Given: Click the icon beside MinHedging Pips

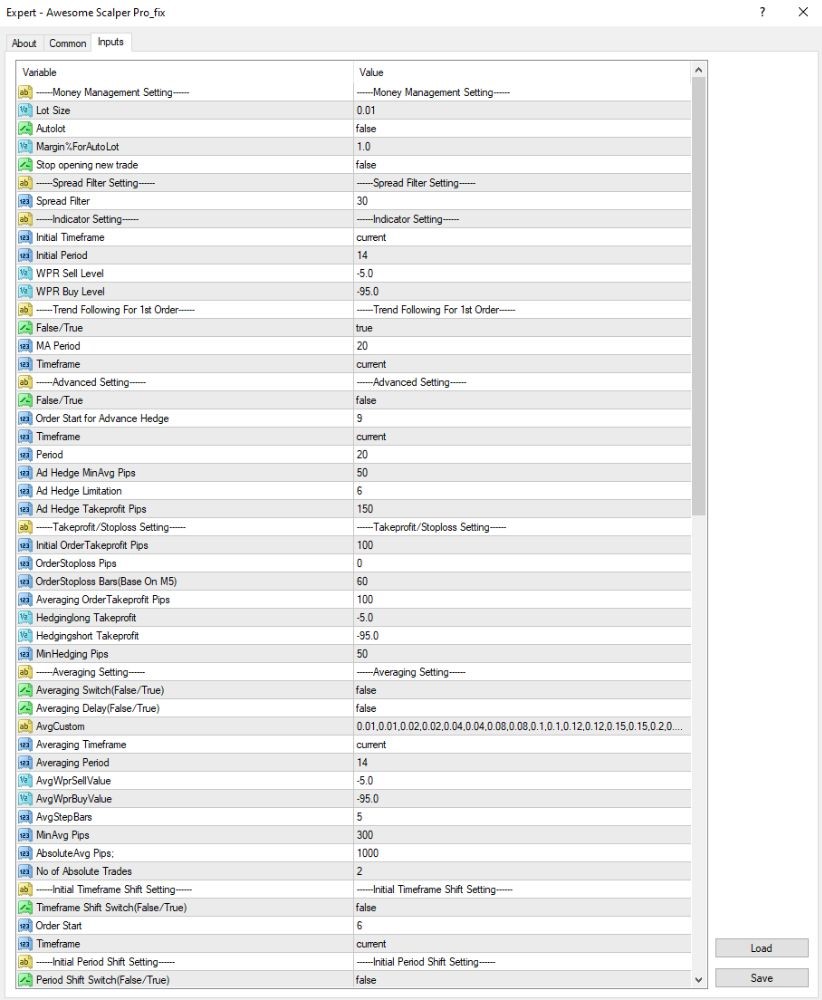Looking at the screenshot, I should pyautogui.click(x=25, y=654).
